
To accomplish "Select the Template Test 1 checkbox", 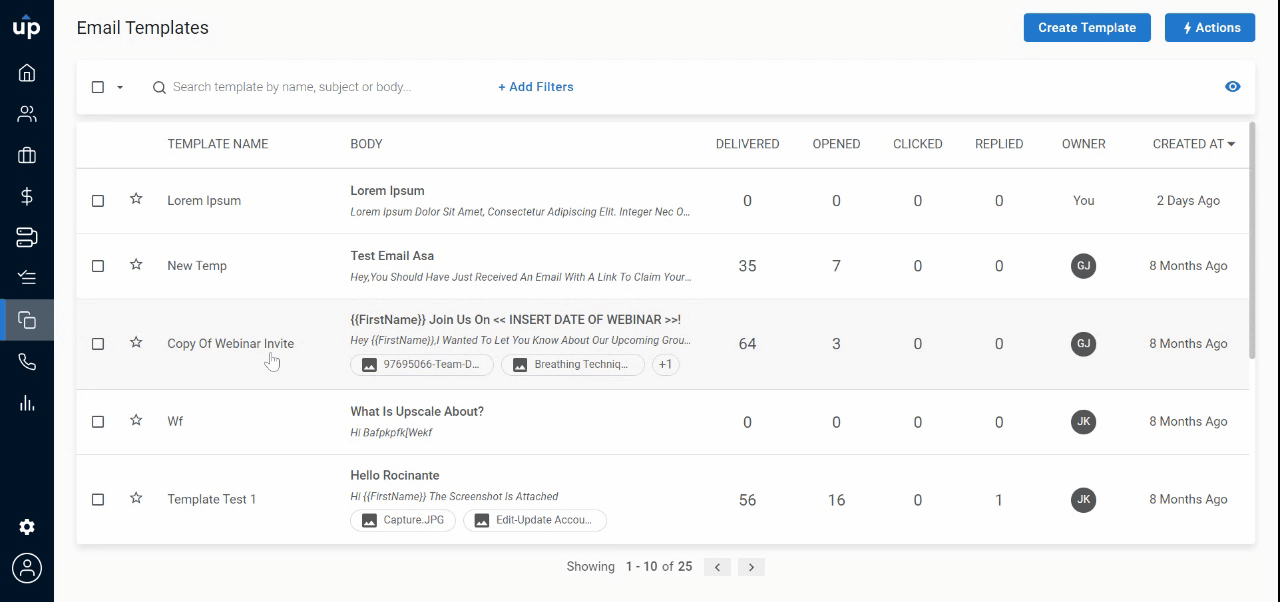I will pos(98,499).
